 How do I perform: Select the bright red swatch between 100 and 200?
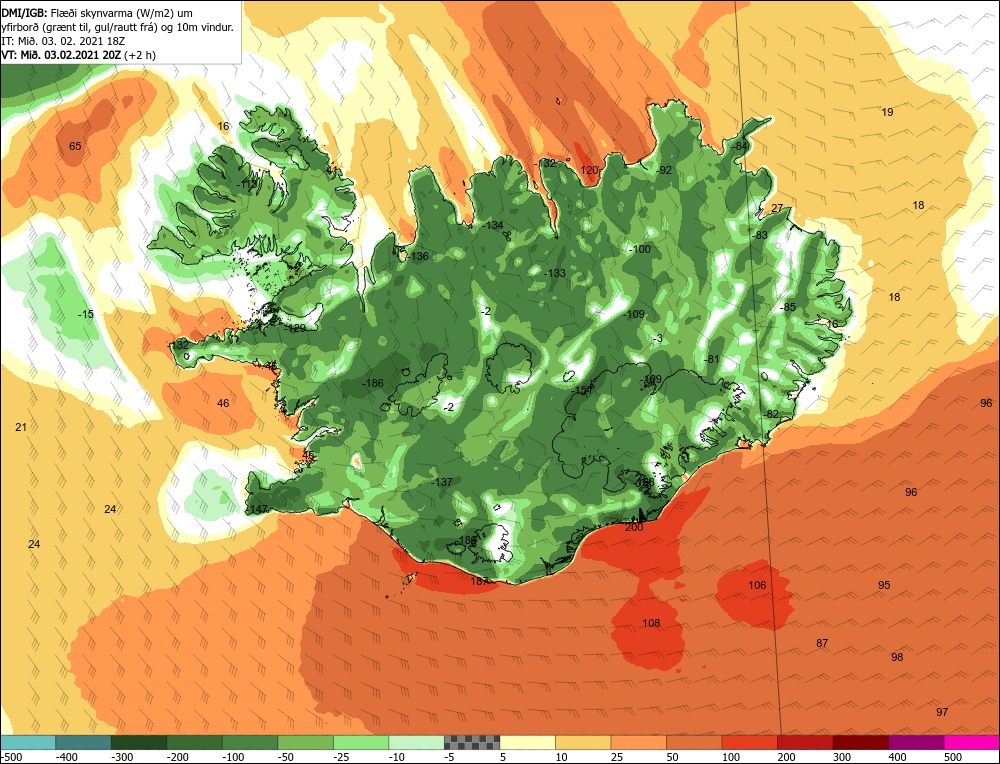coord(749,742)
